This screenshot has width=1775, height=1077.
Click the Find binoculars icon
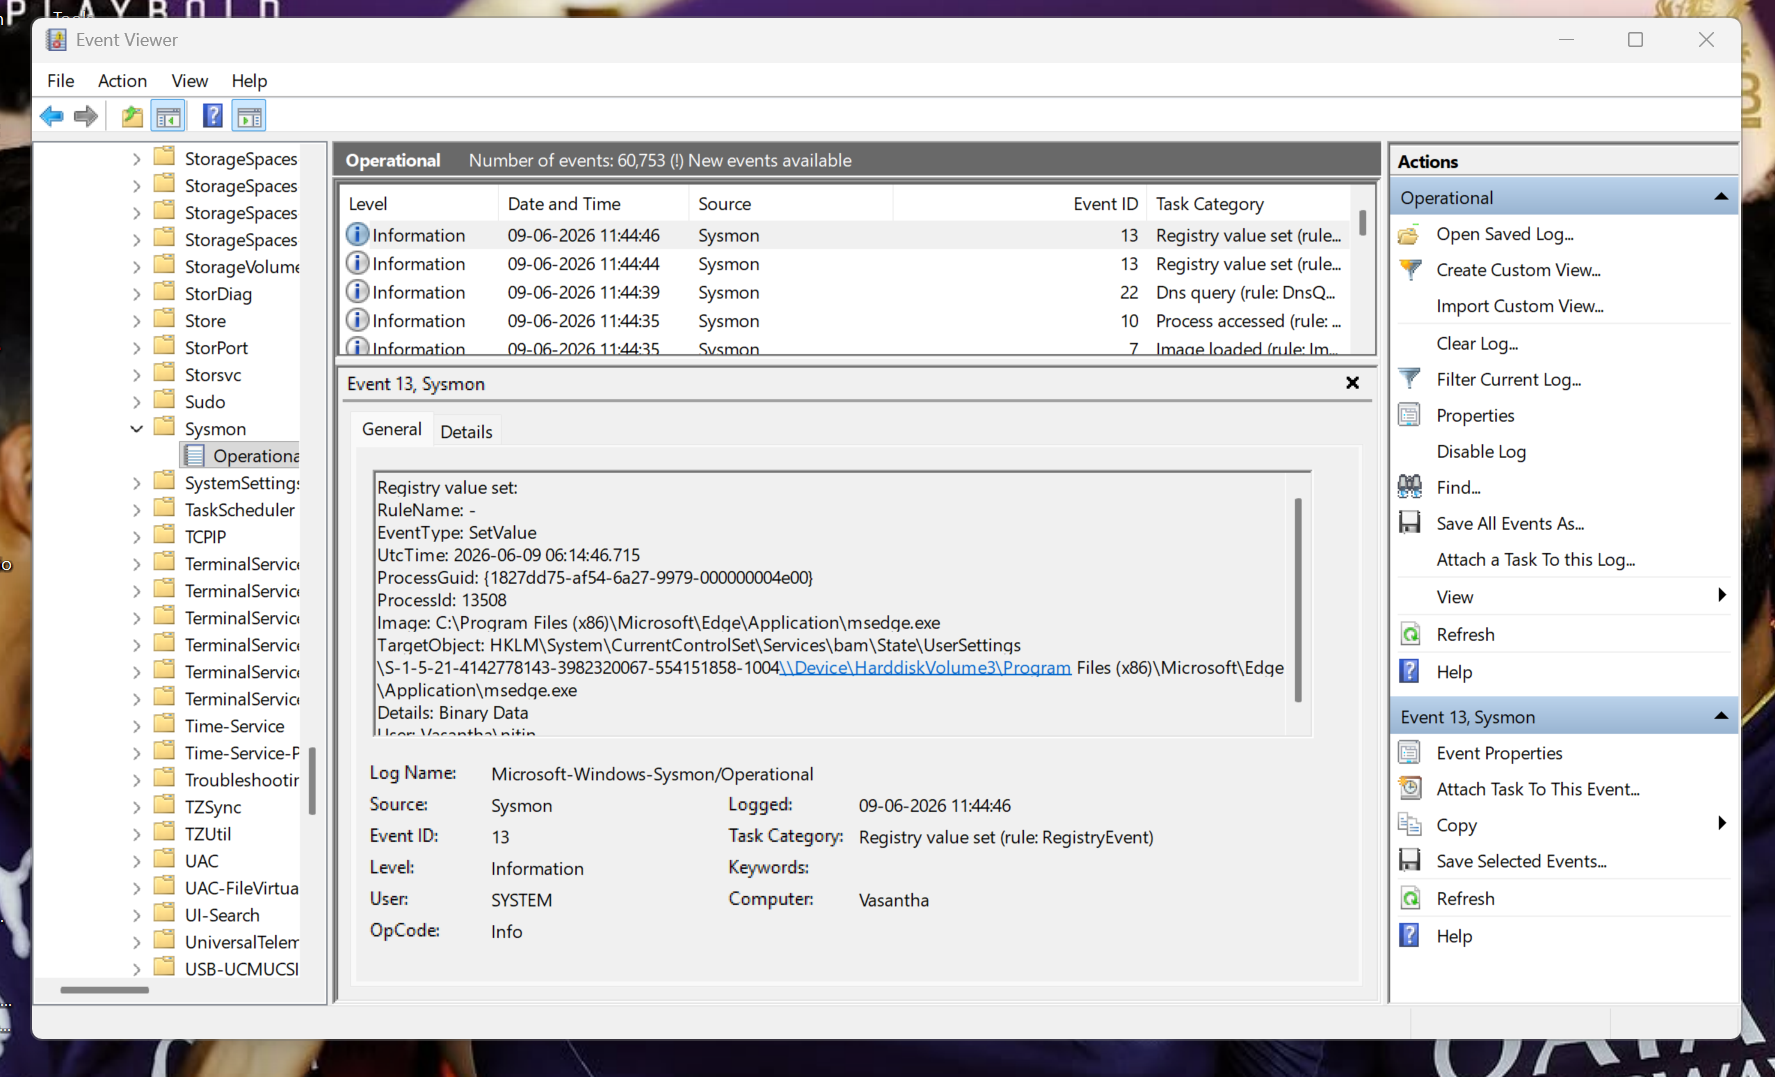click(1409, 487)
